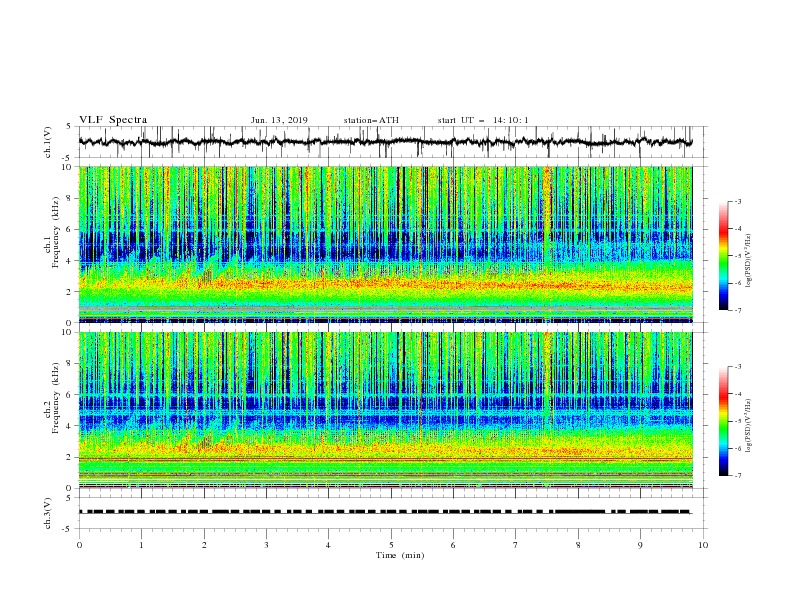Viewport: 792px width, 612px height.
Task: Select the "start UT = 14:10:1" text
Action: 483,120
